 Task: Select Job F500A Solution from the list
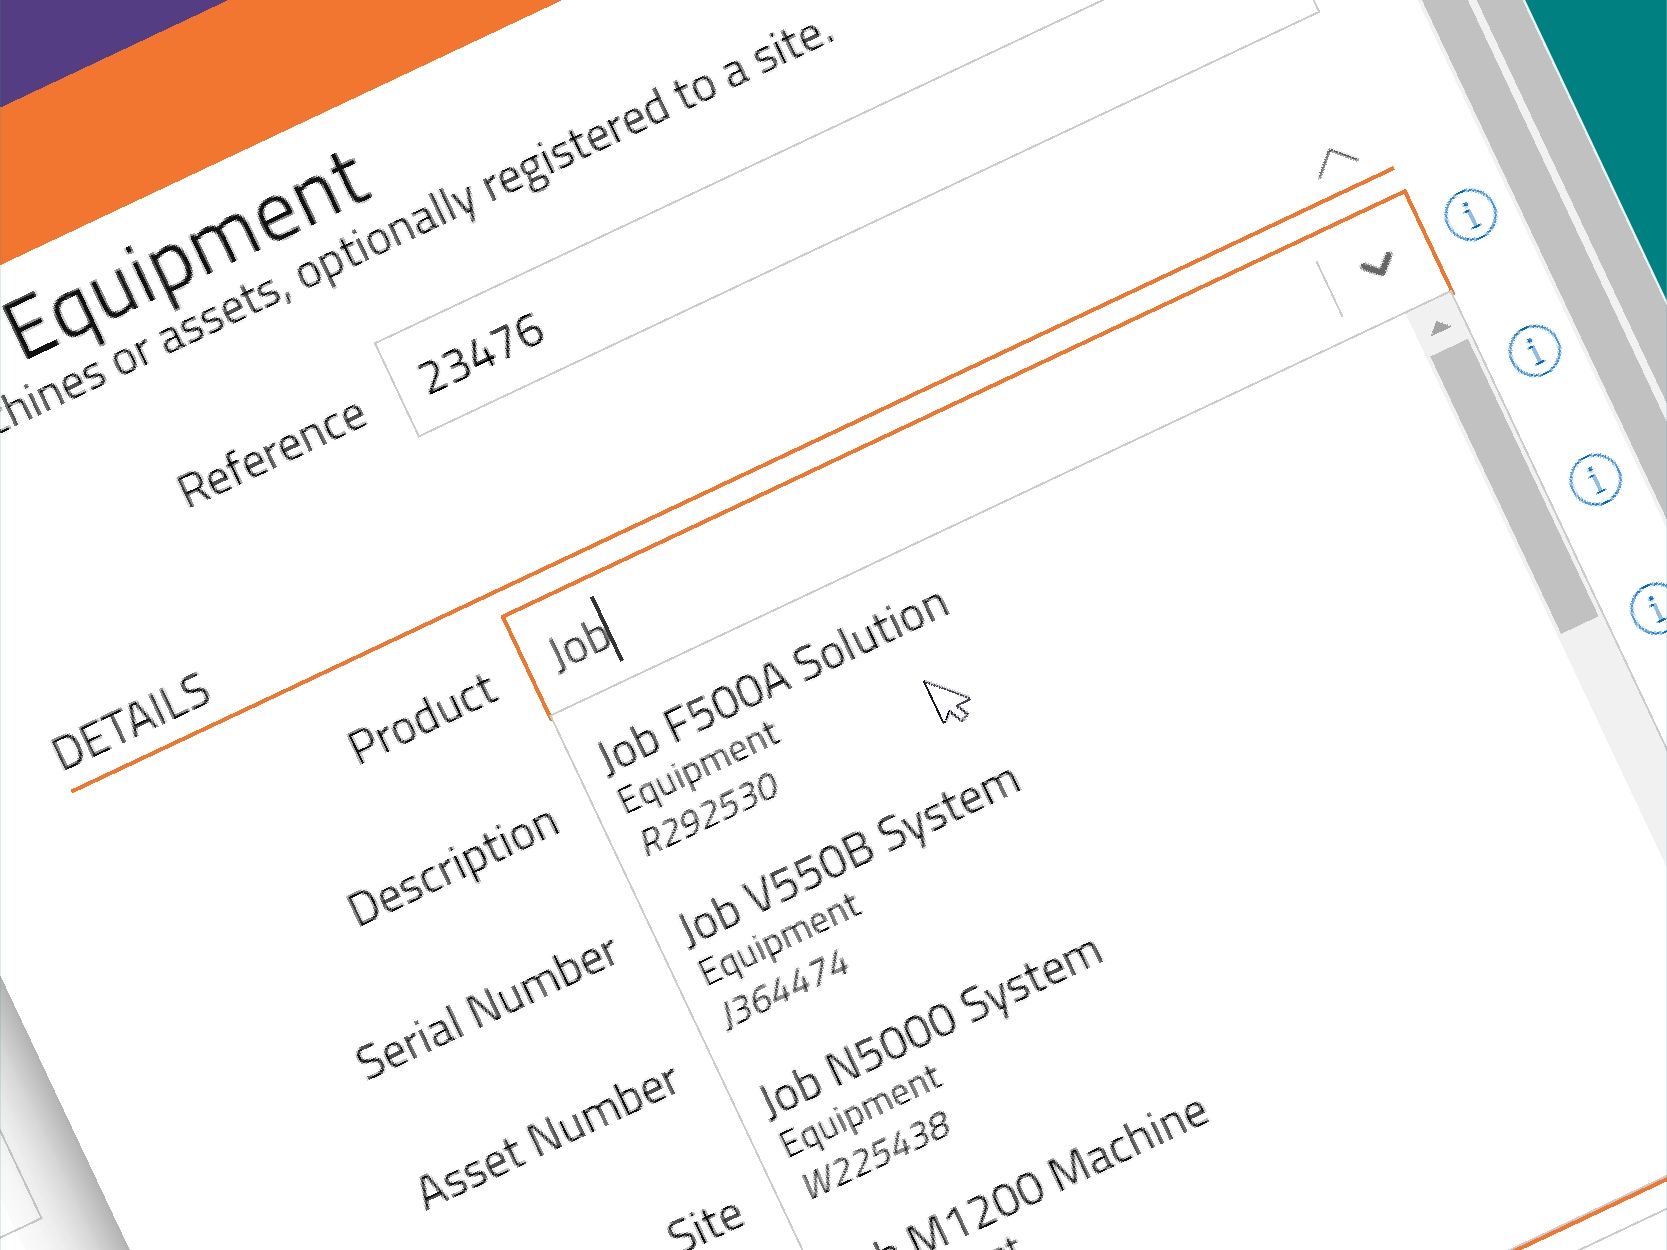click(x=772, y=681)
